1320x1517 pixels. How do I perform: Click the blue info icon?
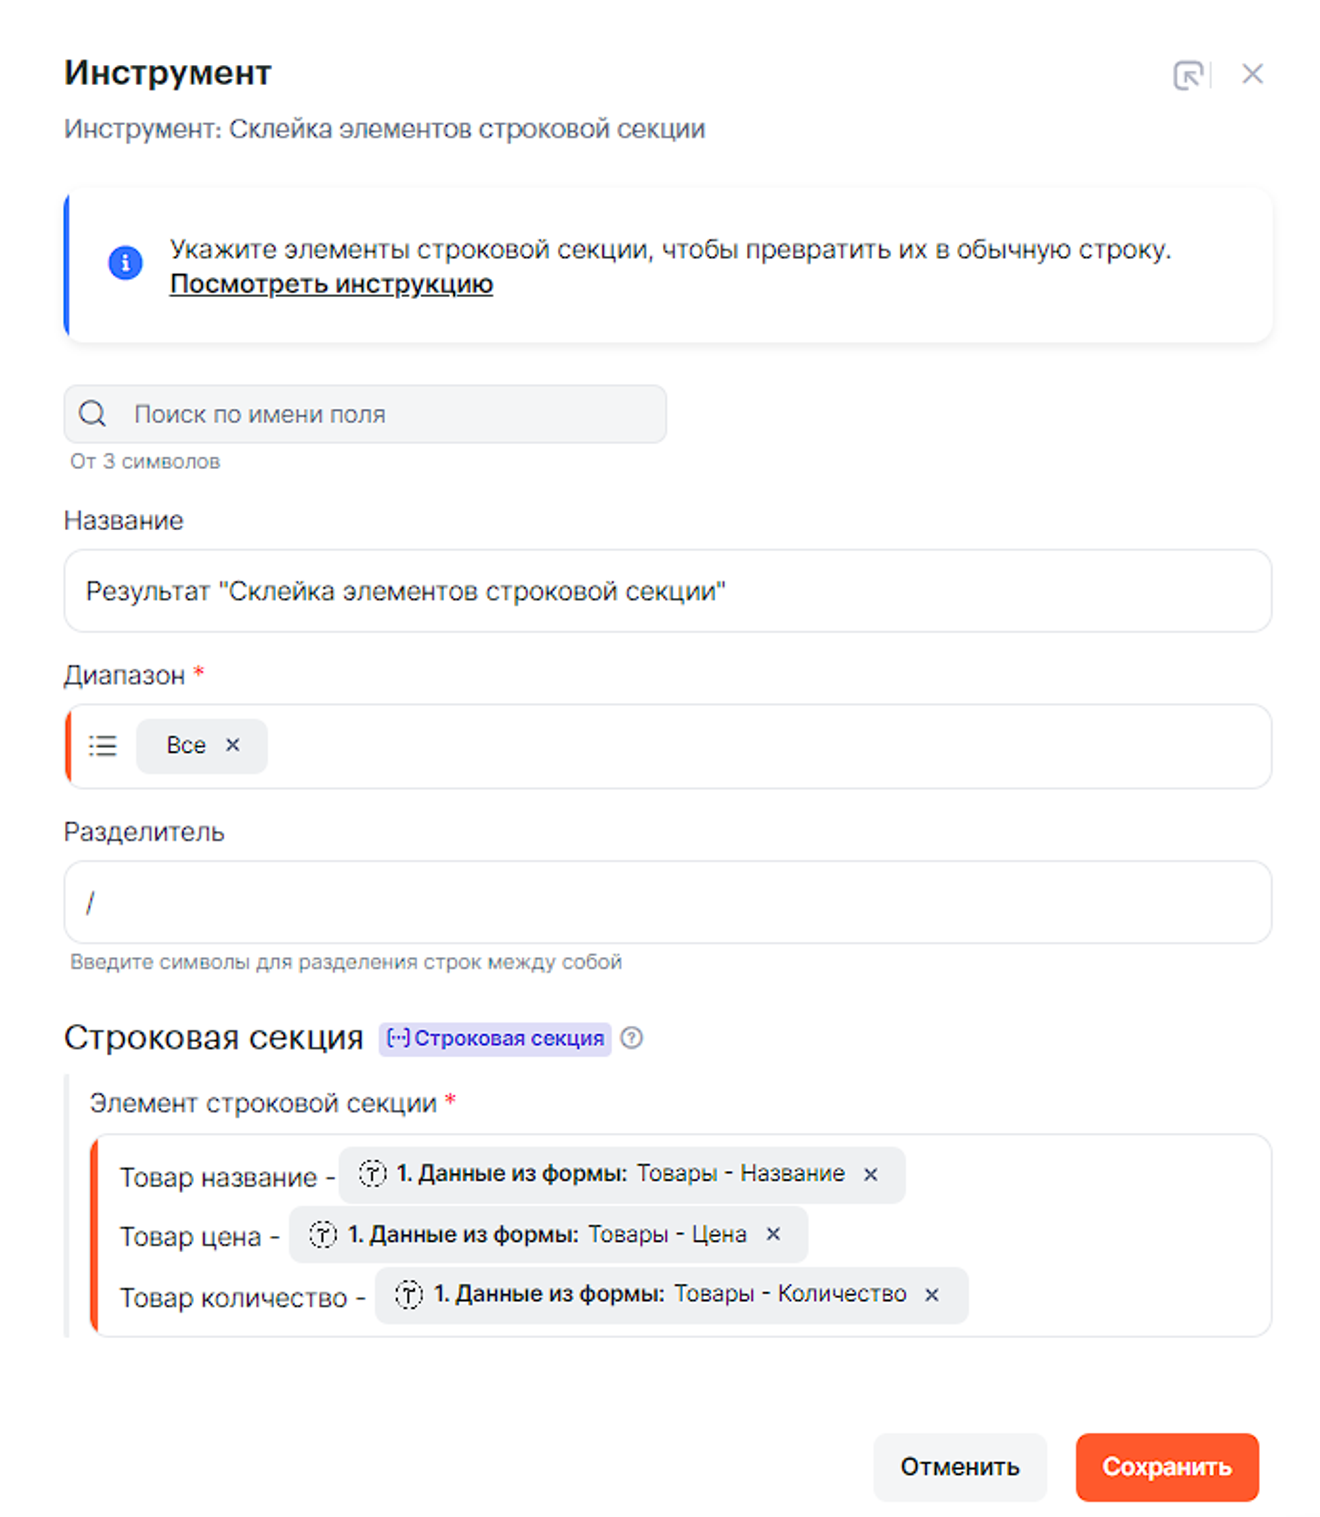point(125,263)
